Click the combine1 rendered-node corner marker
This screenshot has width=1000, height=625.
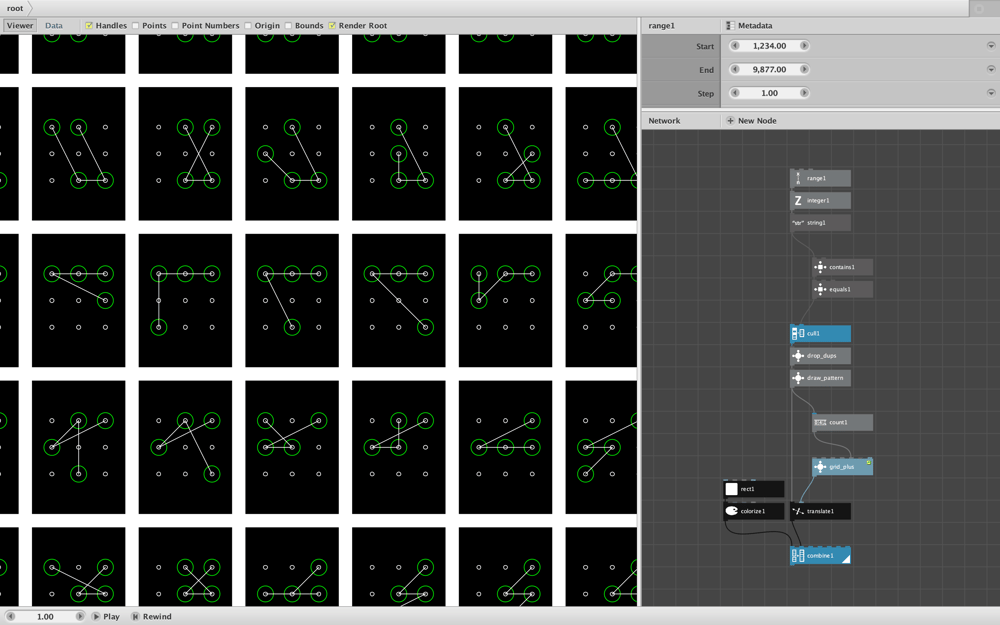pos(846,559)
